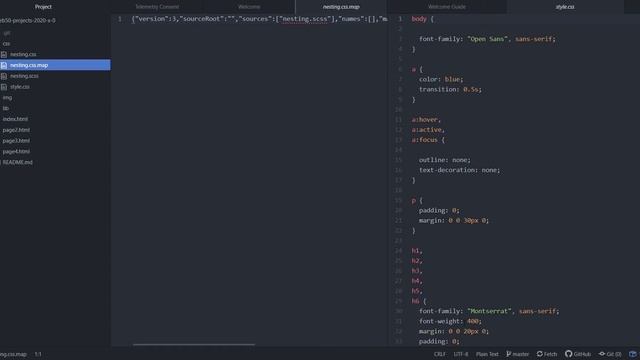640x360 pixels.
Task: Select the style.css editor tab
Action: [565, 7]
